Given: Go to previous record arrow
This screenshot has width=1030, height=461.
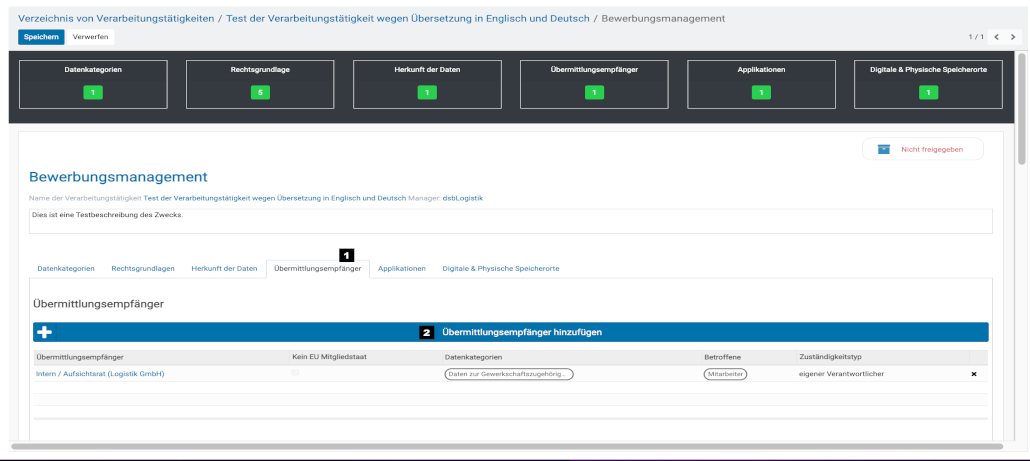Looking at the screenshot, I should click(x=996, y=37).
